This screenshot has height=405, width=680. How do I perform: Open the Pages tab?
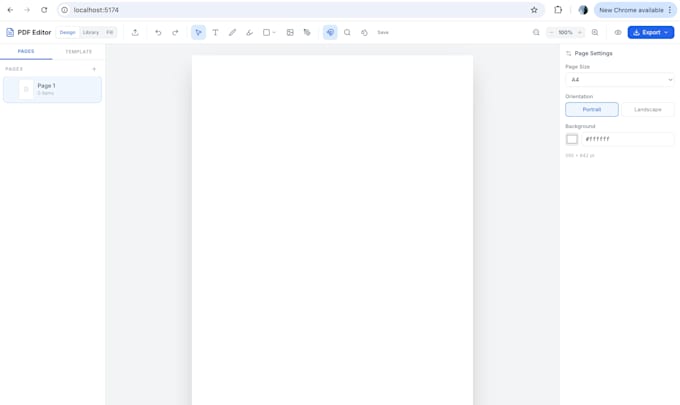click(26, 51)
